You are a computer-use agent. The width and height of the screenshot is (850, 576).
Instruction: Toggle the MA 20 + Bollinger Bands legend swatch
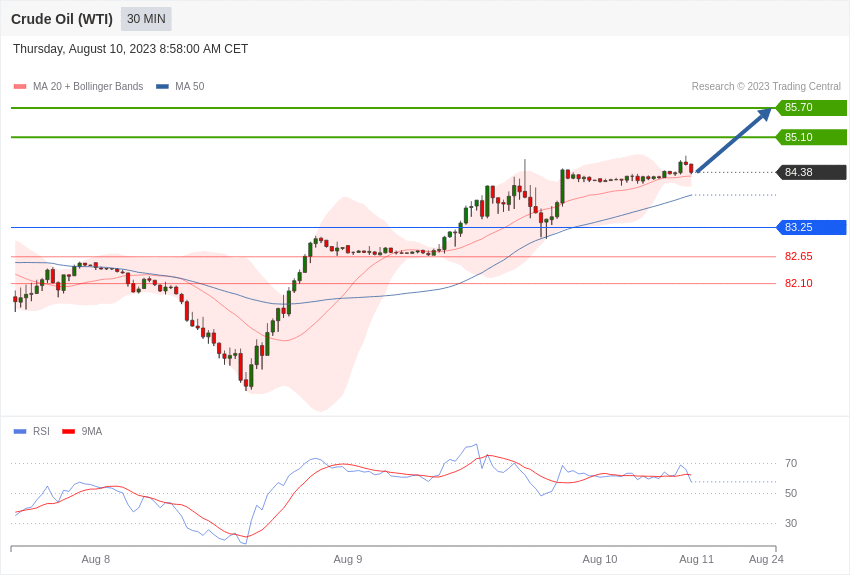click(20, 87)
